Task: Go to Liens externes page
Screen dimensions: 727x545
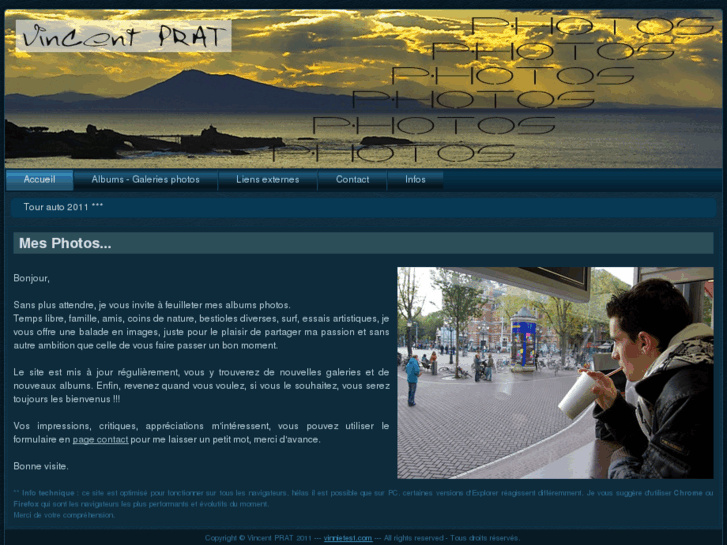Action: [268, 180]
